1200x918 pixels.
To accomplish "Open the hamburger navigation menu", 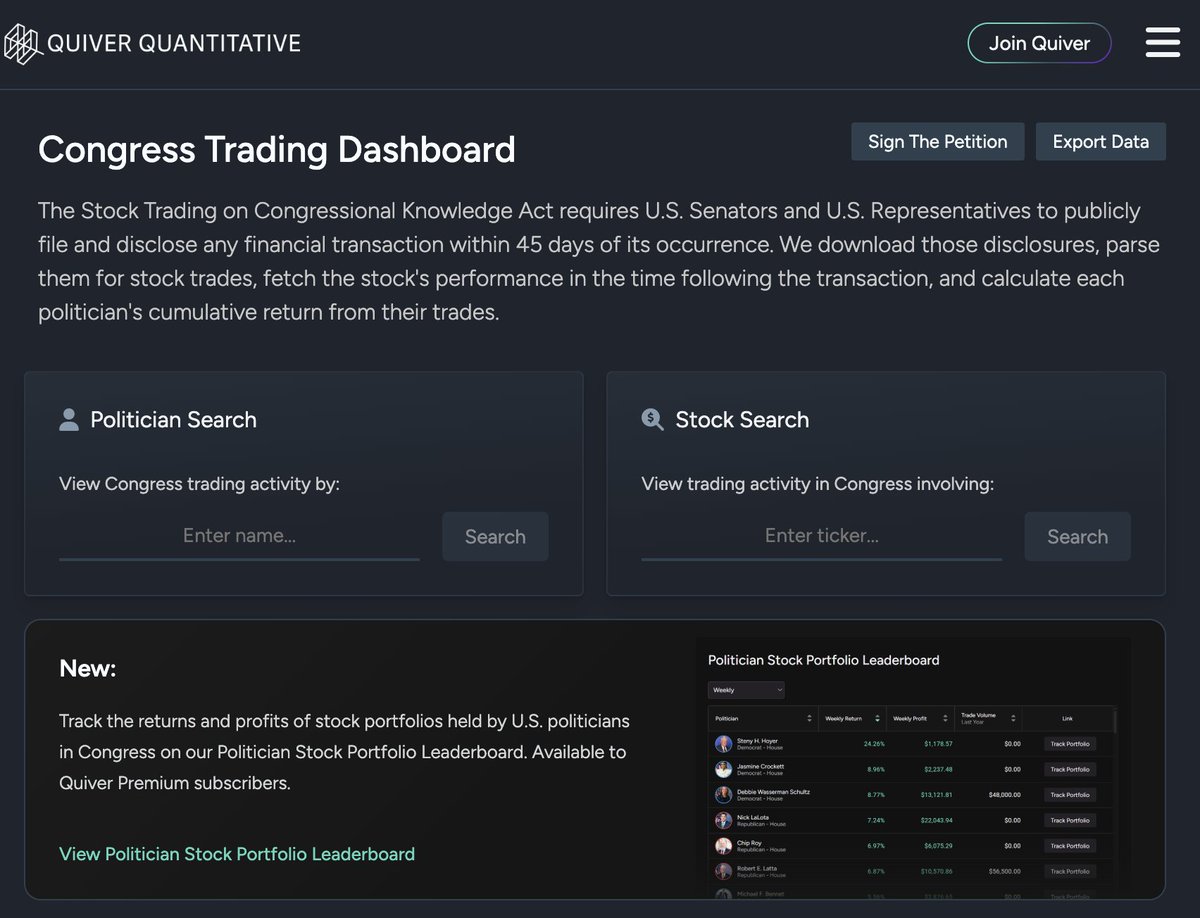I will click(1163, 43).
